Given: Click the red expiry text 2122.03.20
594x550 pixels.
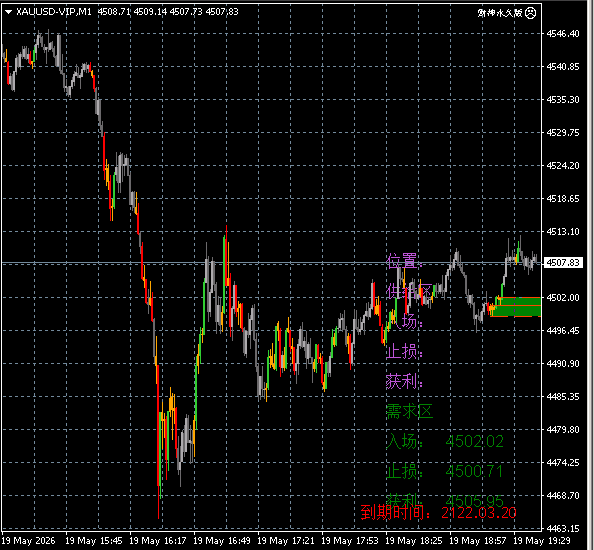Looking at the screenshot, I should pyautogui.click(x=479, y=513).
